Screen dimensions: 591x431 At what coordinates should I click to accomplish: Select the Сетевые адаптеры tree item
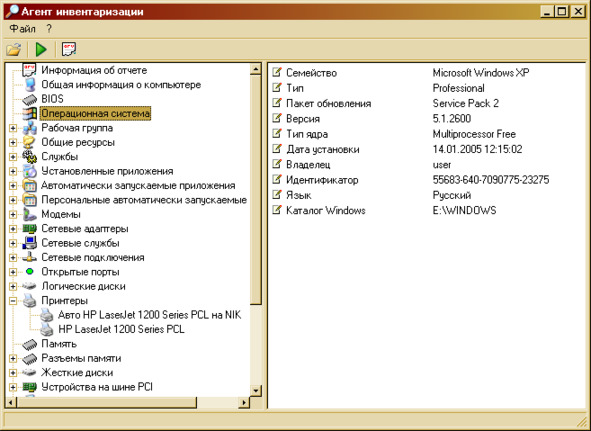click(85, 229)
